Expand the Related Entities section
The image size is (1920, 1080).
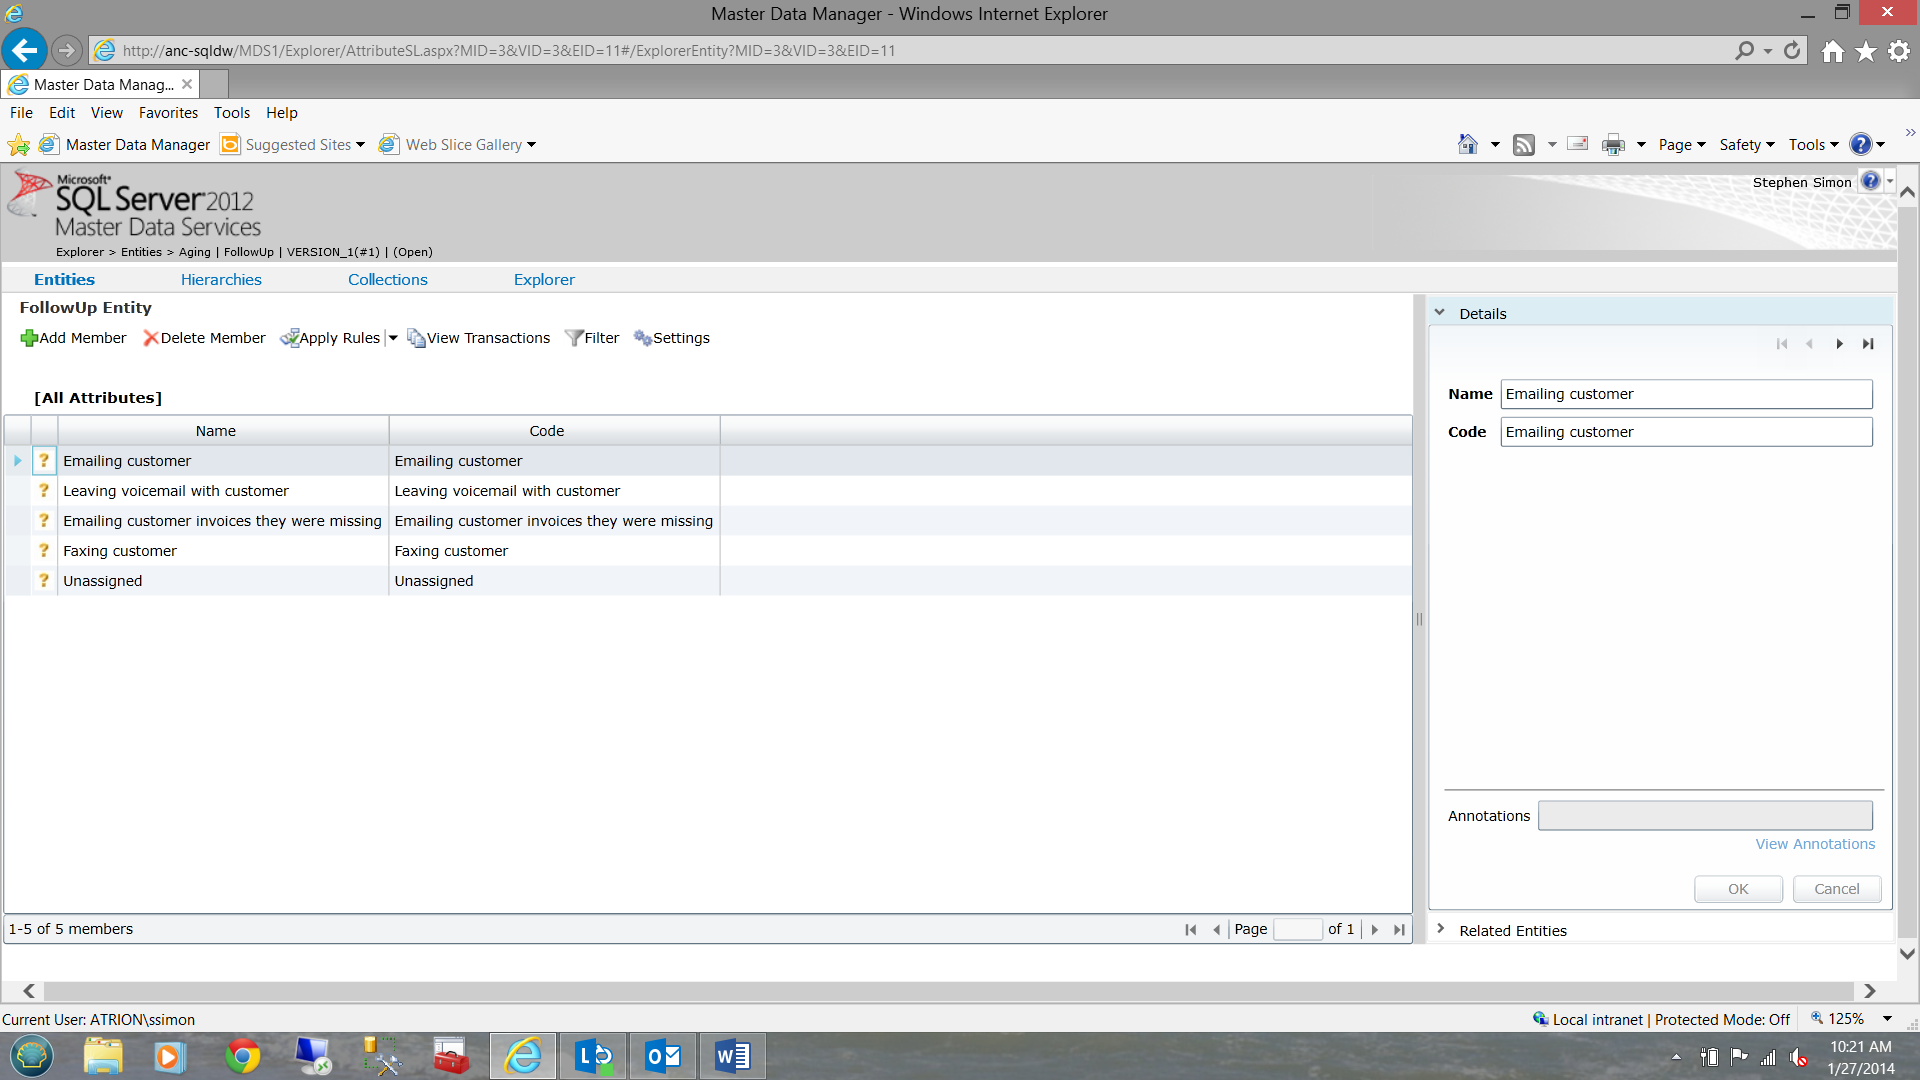pos(1440,929)
